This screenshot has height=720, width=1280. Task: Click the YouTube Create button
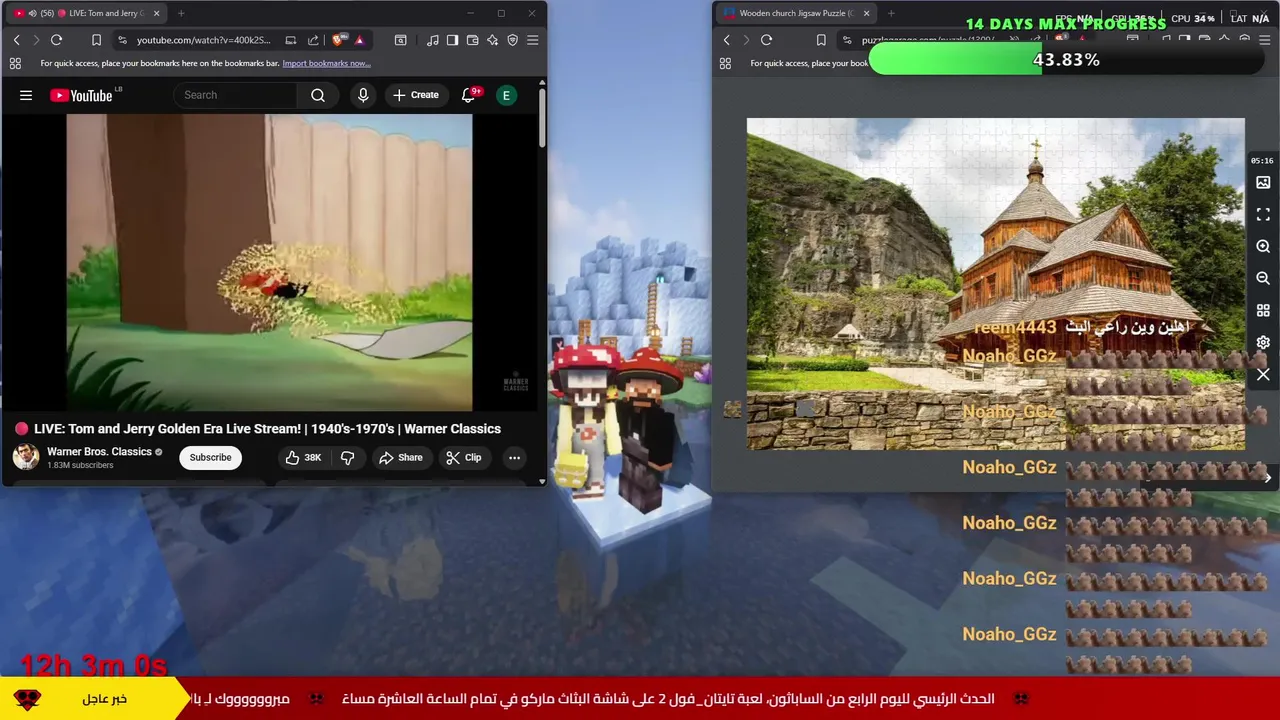[x=416, y=95]
